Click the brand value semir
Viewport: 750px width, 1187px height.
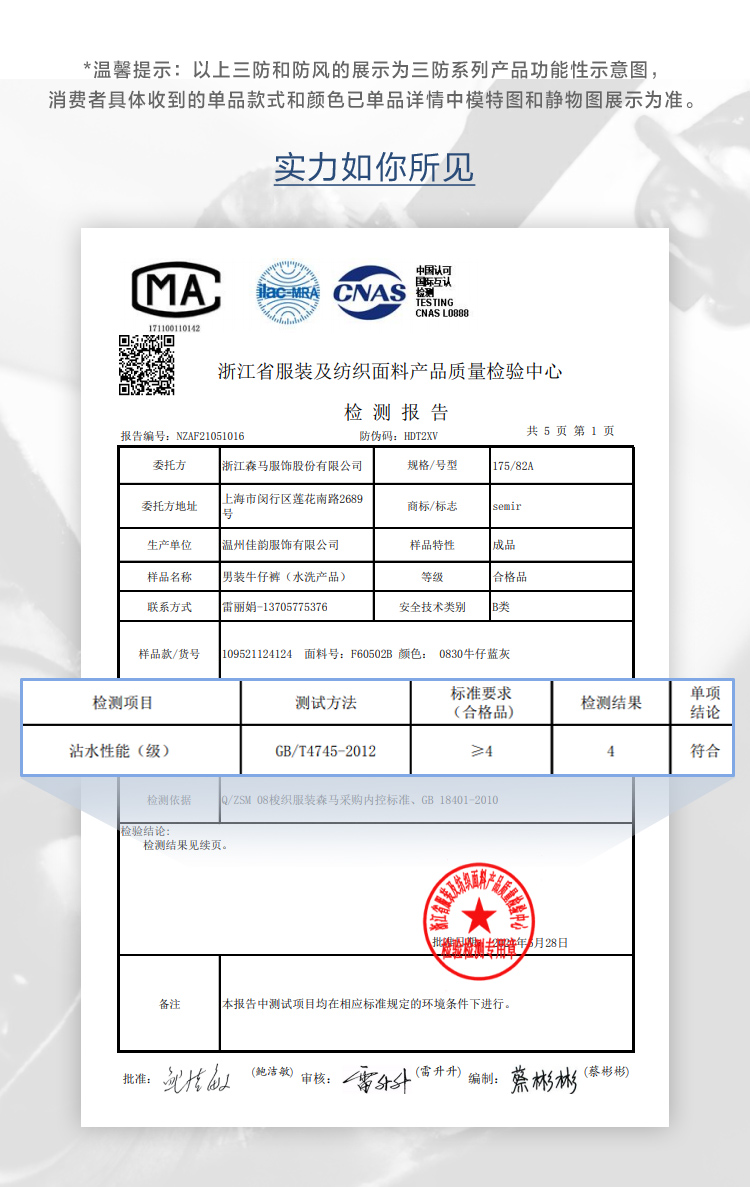(506, 506)
